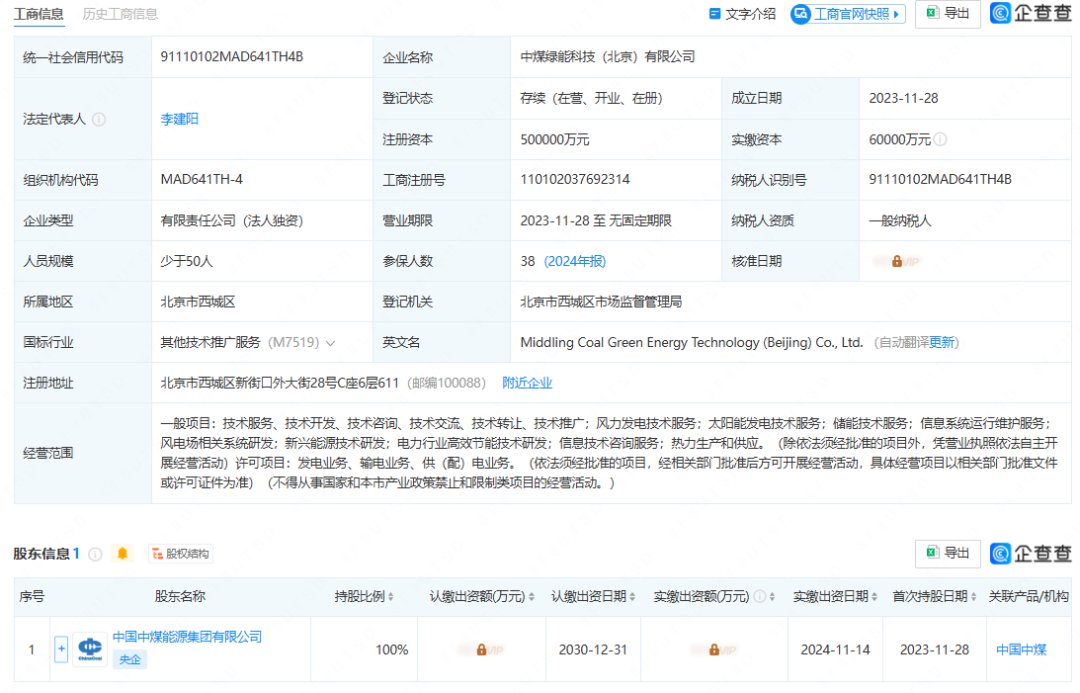This screenshot has width=1080, height=693.
Task: Switch to 历史工商信息 tab
Action: coord(120,14)
